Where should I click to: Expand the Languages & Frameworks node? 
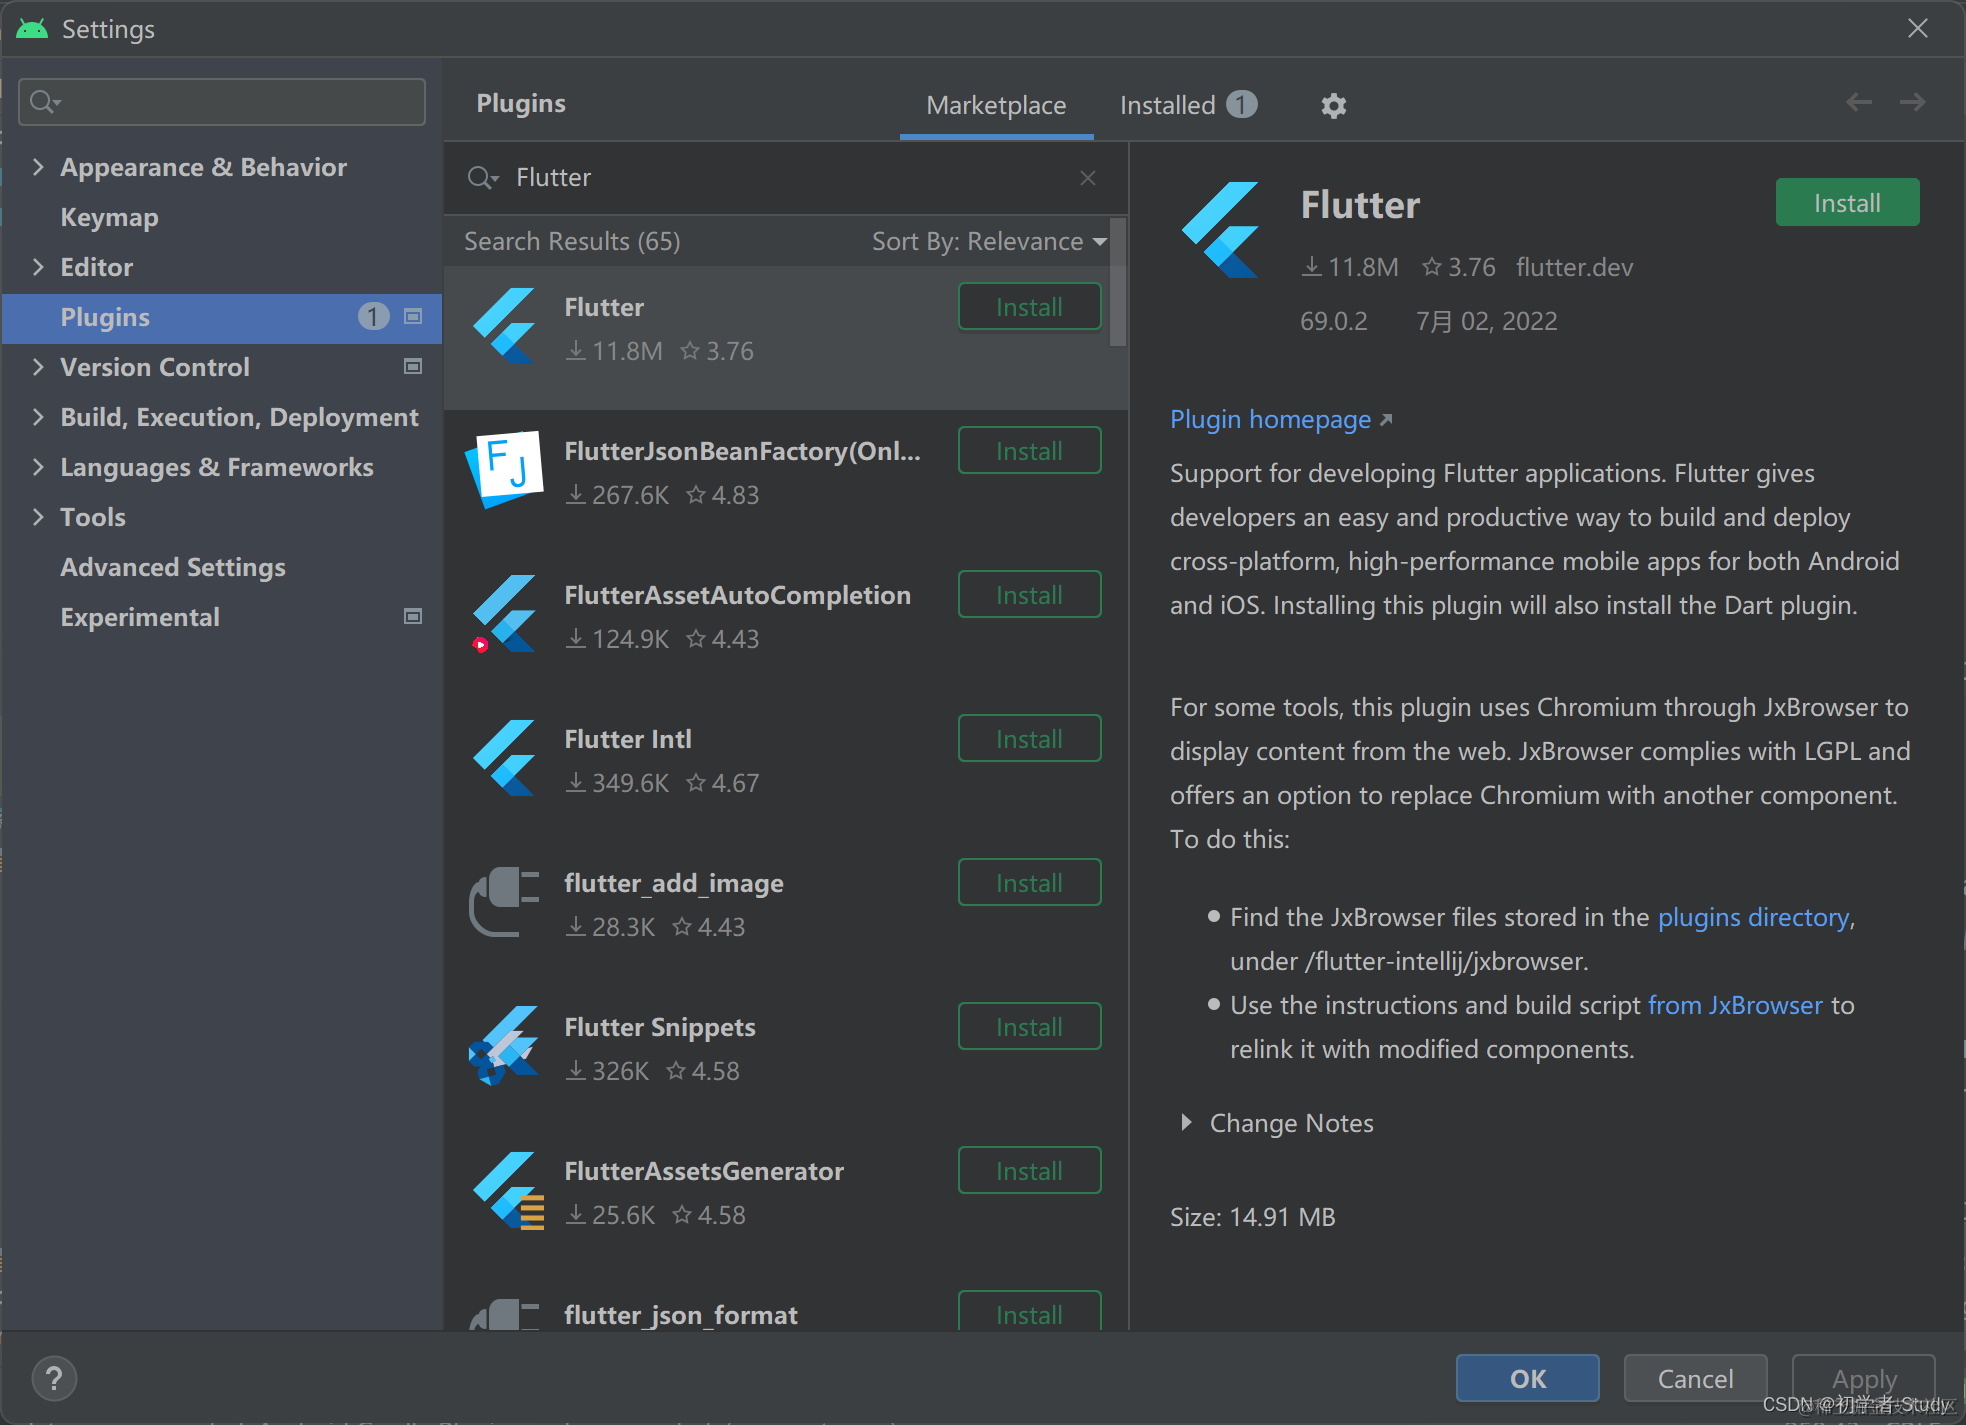pos(38,467)
